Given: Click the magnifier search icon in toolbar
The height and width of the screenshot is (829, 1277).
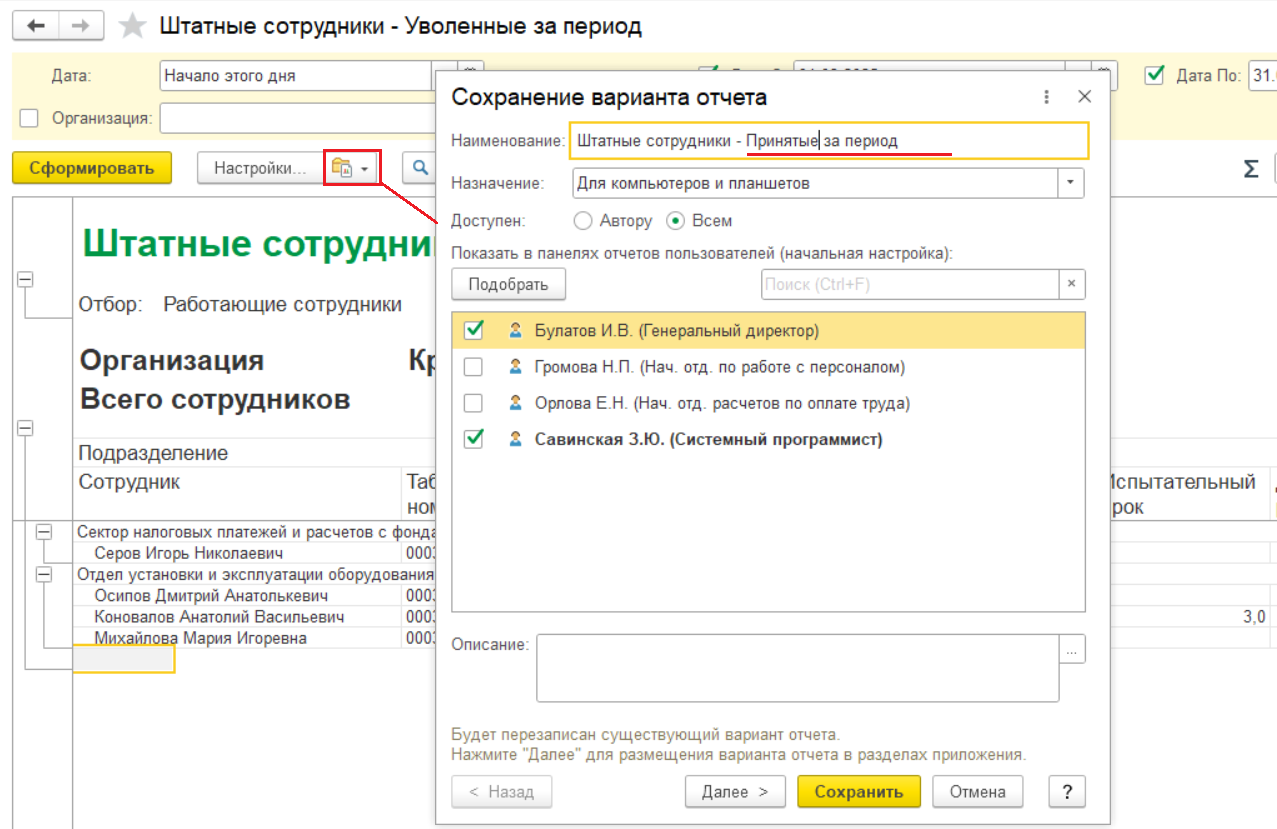Looking at the screenshot, I should 421,168.
